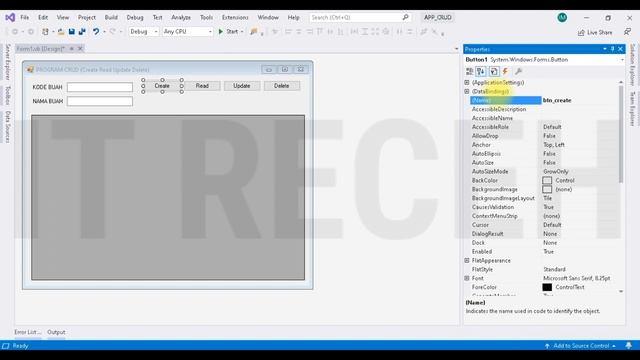The image size is (640, 360).
Task: Open the File menu
Action: click(x=24, y=18)
